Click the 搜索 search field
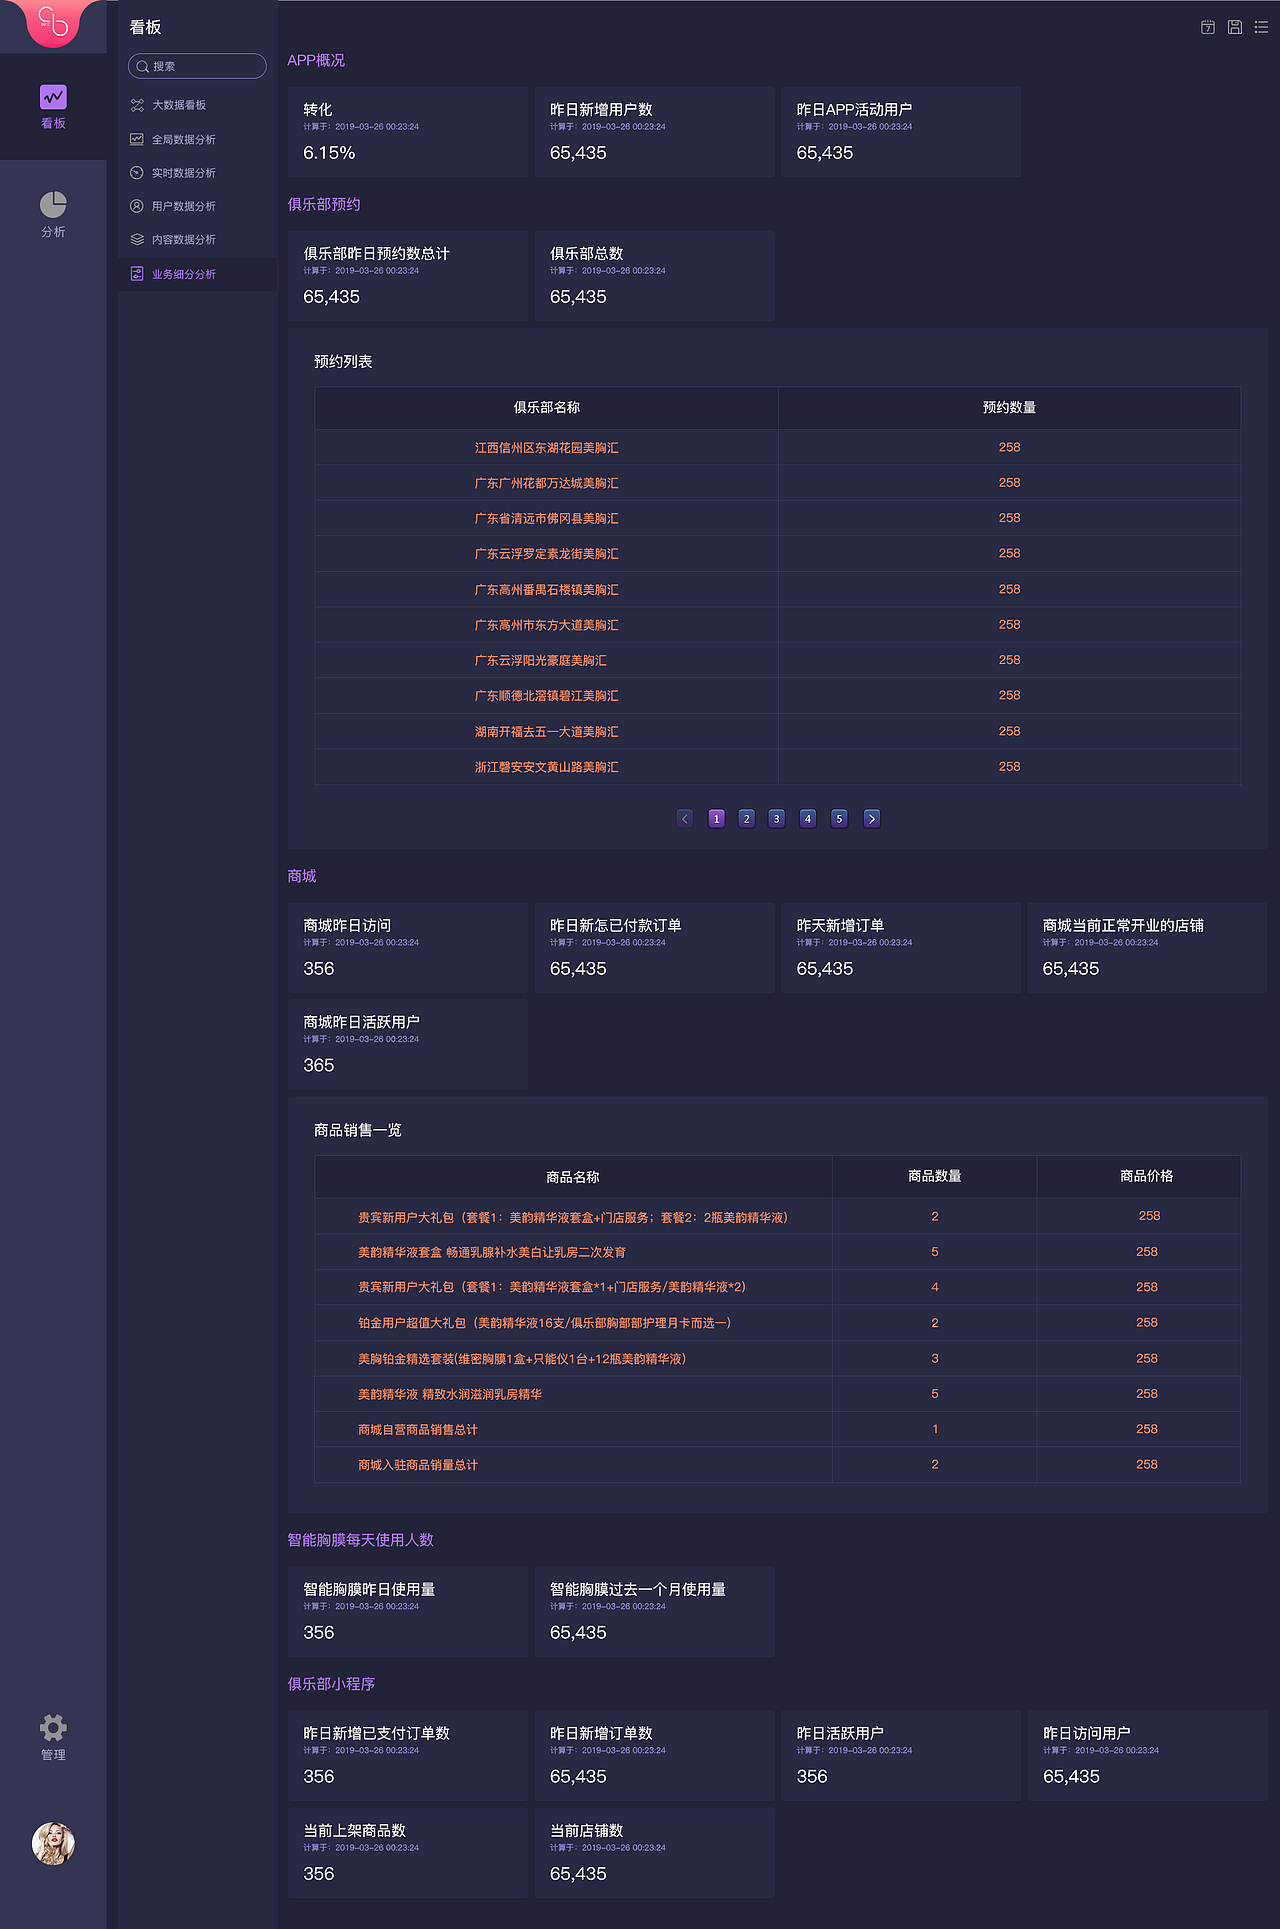This screenshot has height=1929, width=1280. pyautogui.click(x=197, y=66)
